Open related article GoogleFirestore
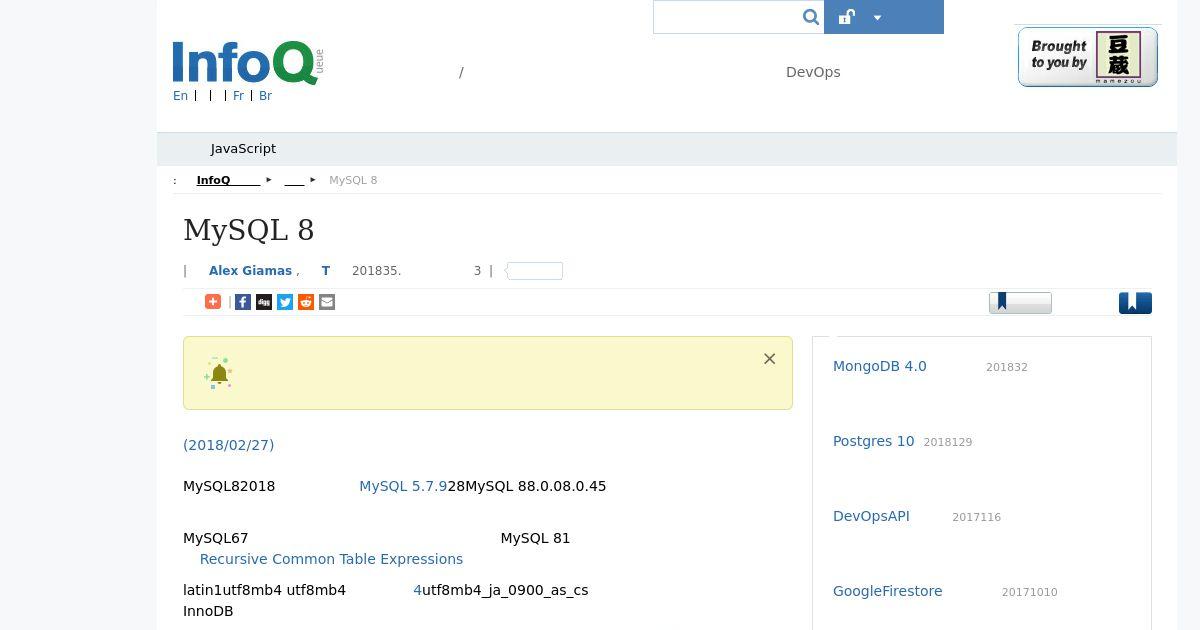The width and height of the screenshot is (1200, 630). click(x=888, y=591)
